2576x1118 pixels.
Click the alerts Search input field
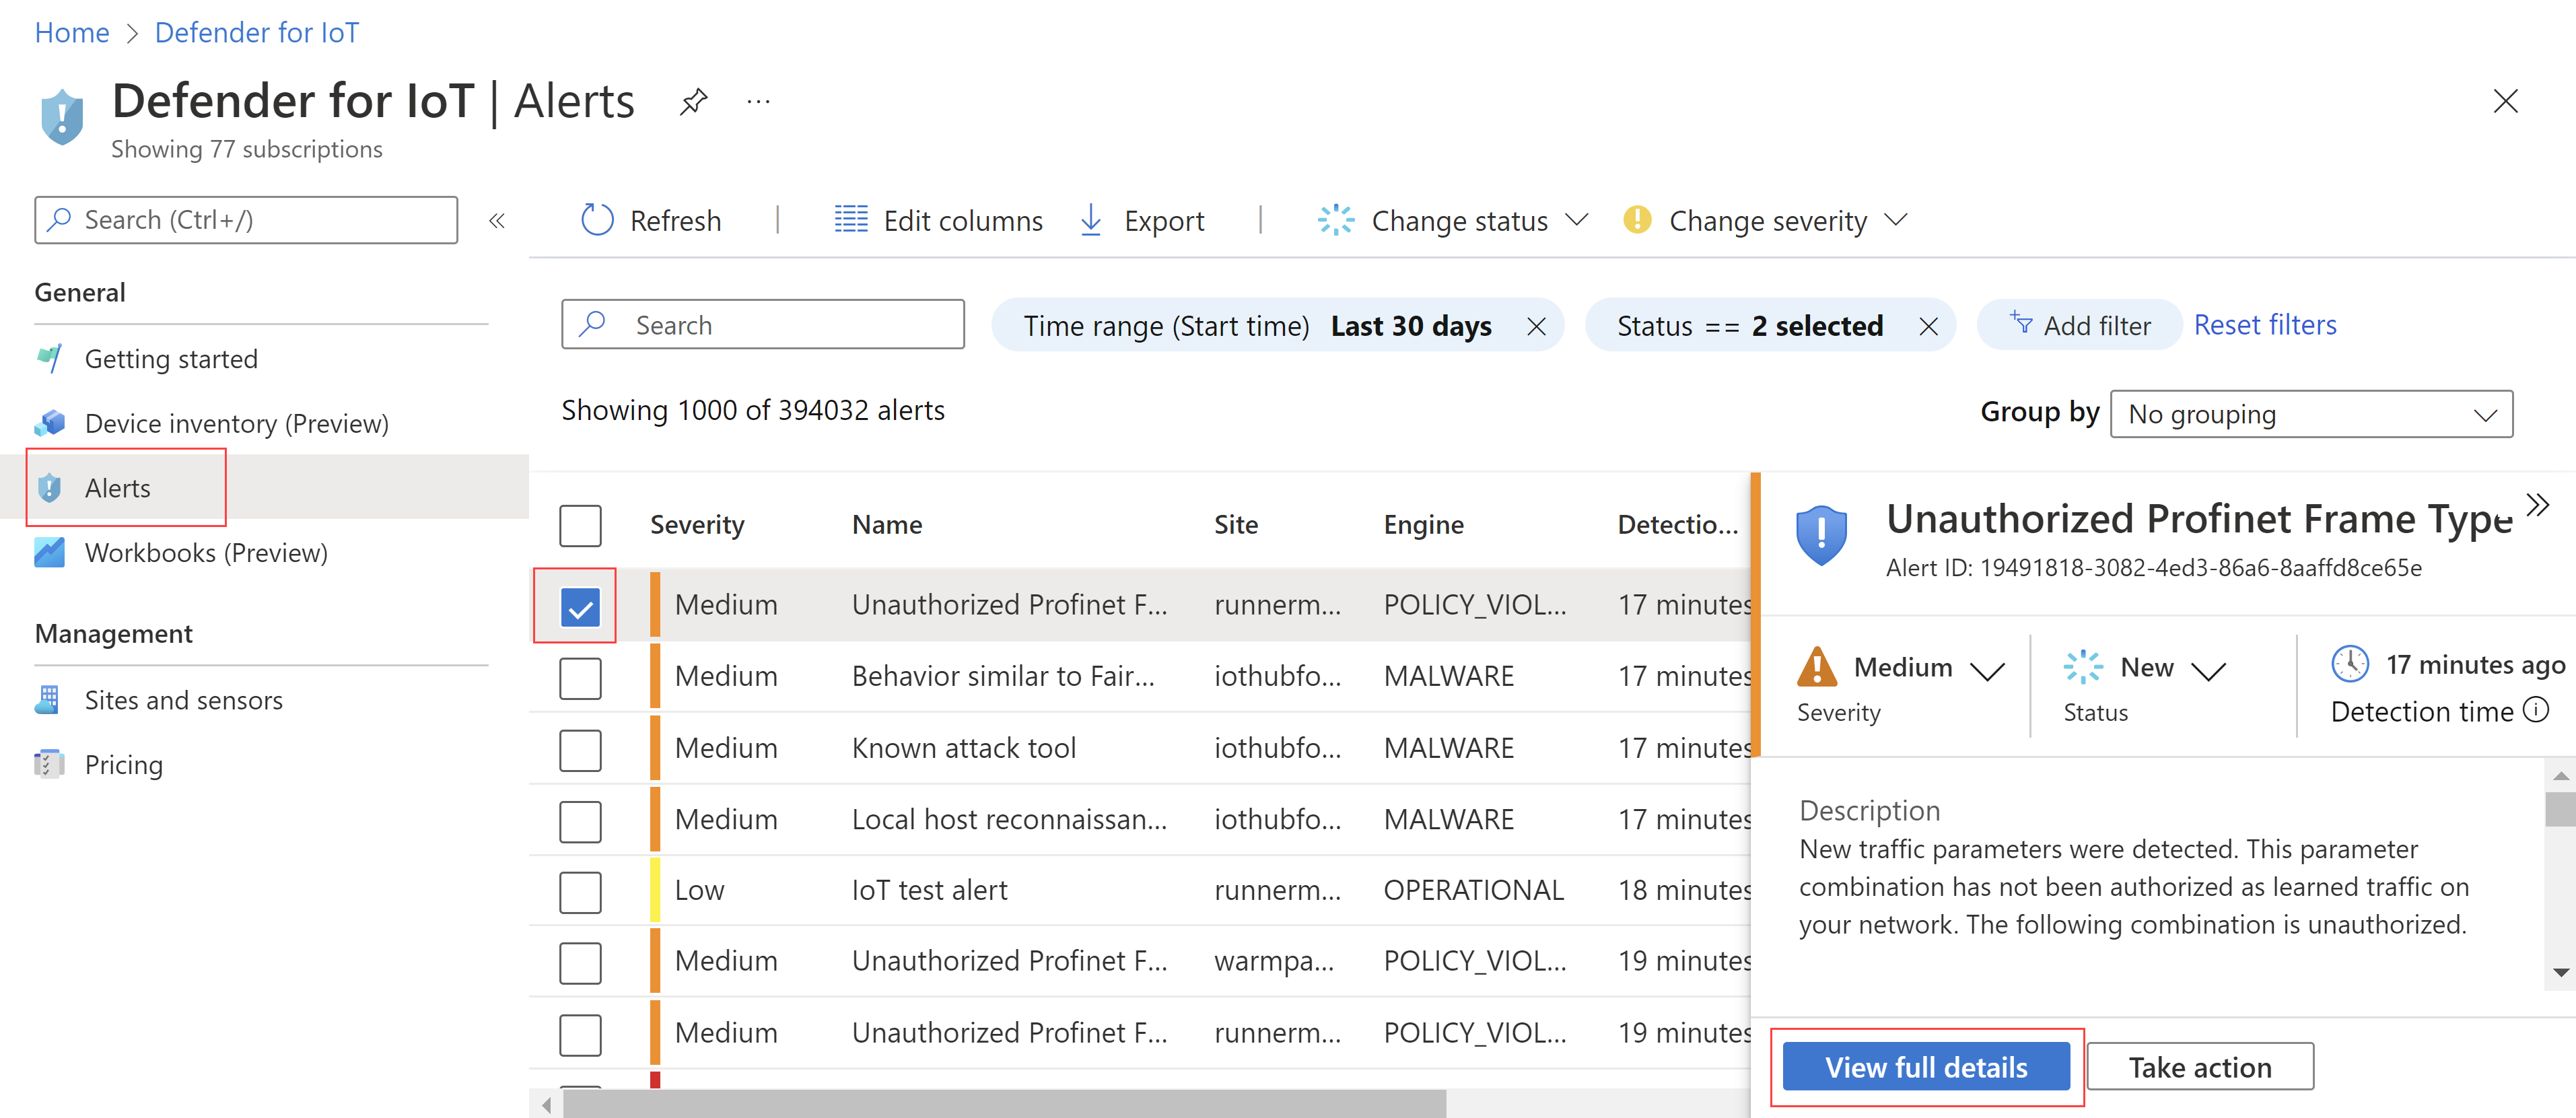click(763, 324)
